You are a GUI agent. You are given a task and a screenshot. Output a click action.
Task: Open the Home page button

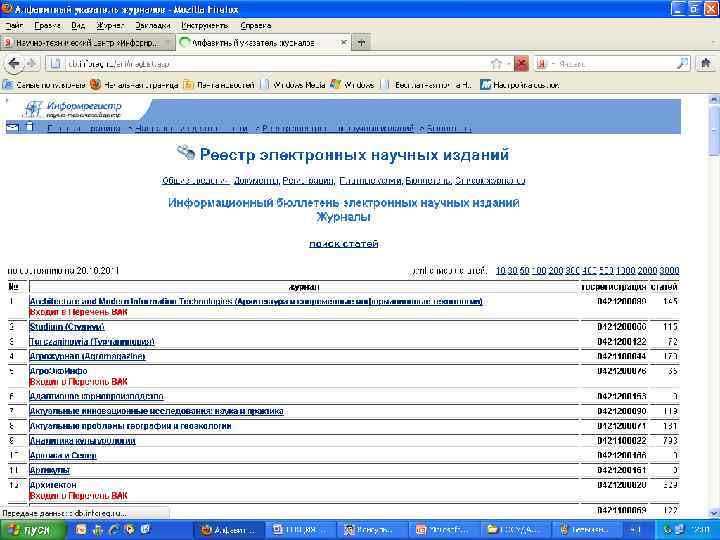click(x=706, y=63)
